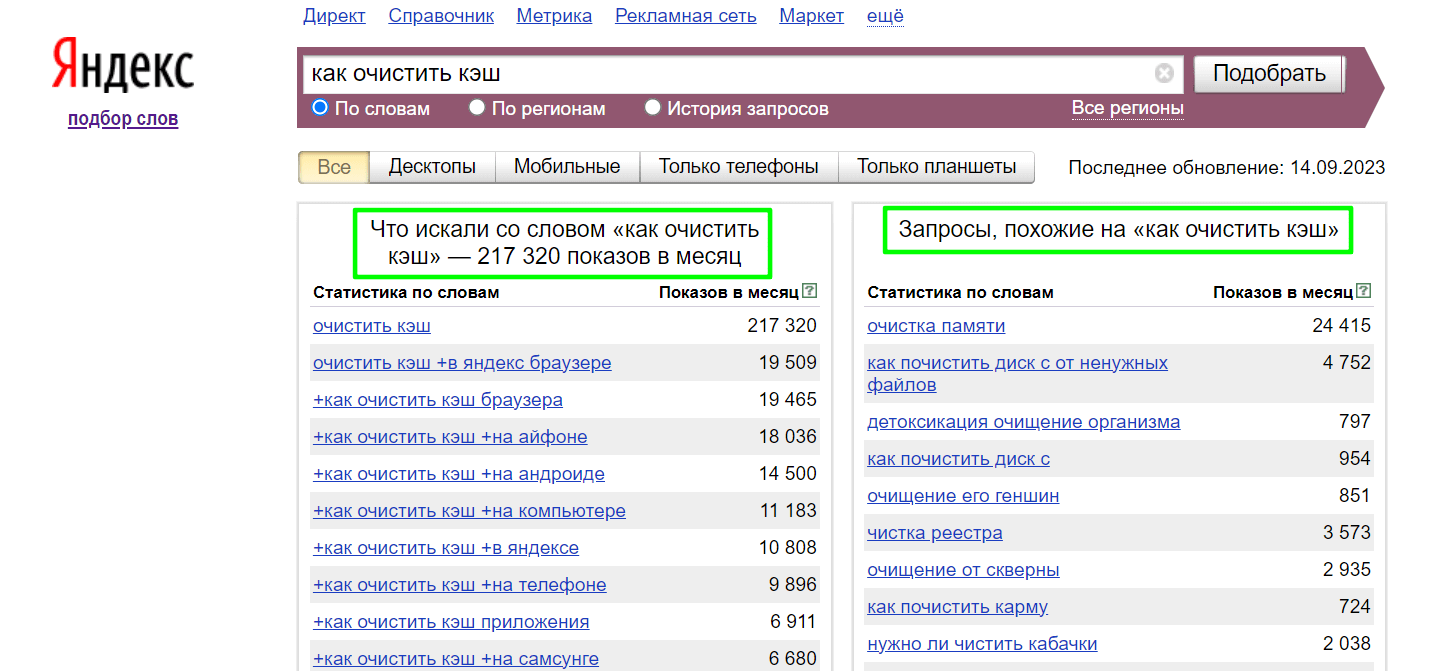
Task: Expand the «ещё» services menu
Action: [x=885, y=16]
